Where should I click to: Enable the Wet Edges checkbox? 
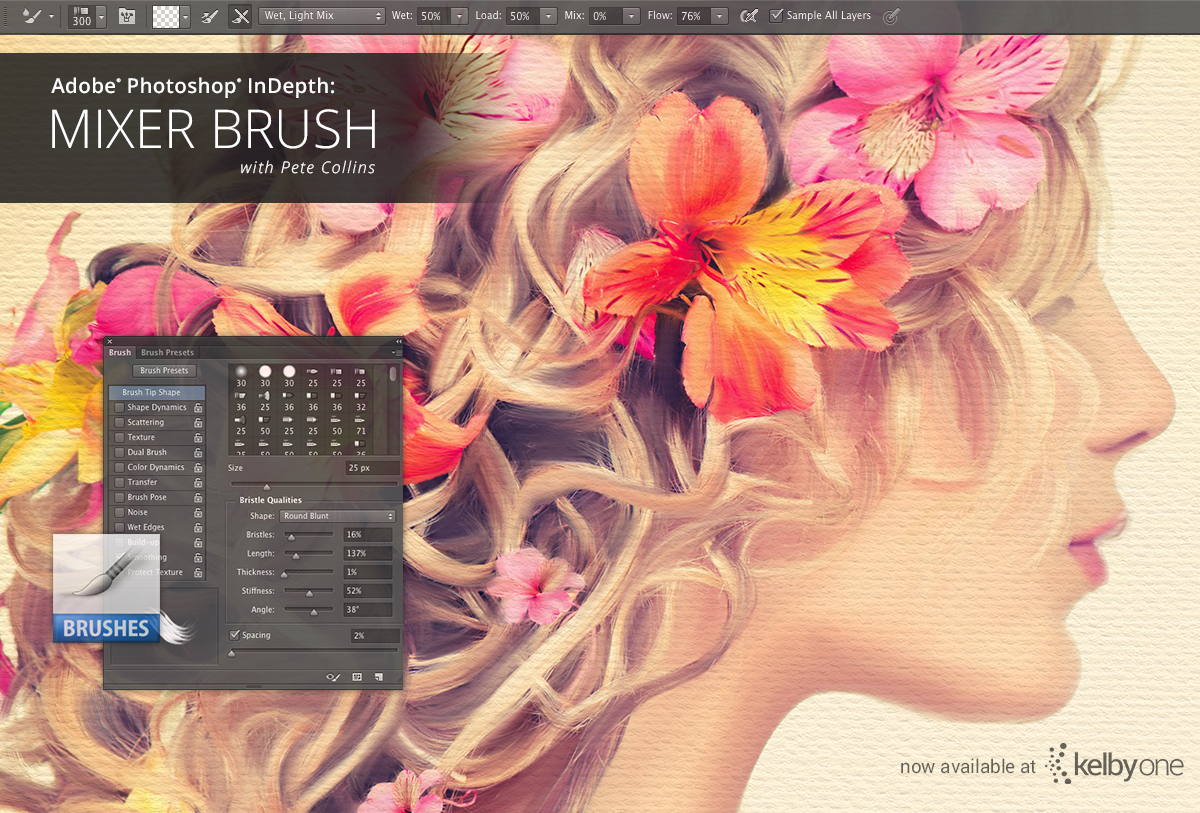click(x=120, y=528)
